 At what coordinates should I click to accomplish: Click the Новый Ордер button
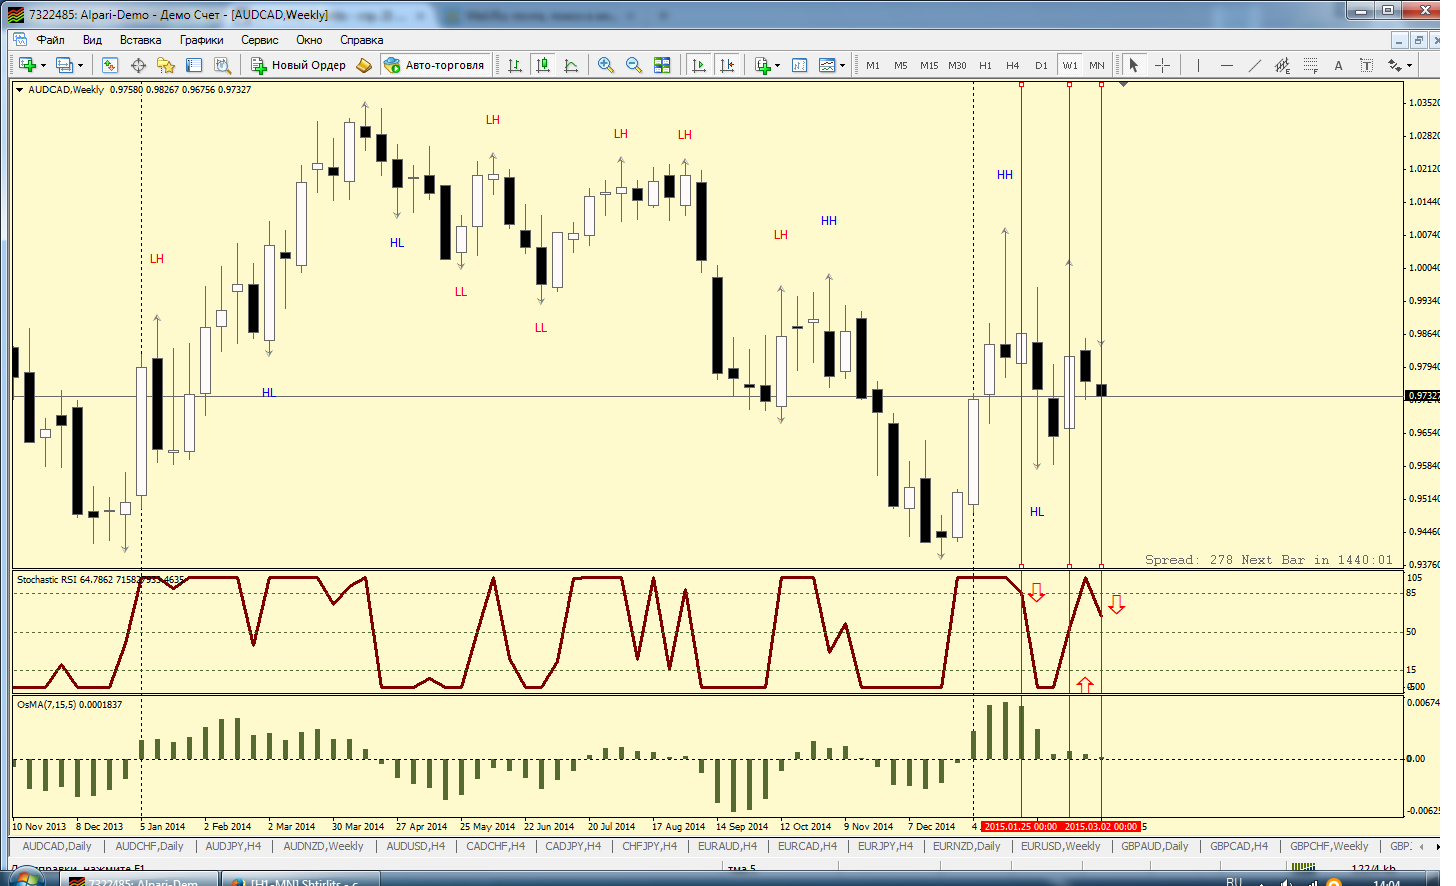coord(299,65)
